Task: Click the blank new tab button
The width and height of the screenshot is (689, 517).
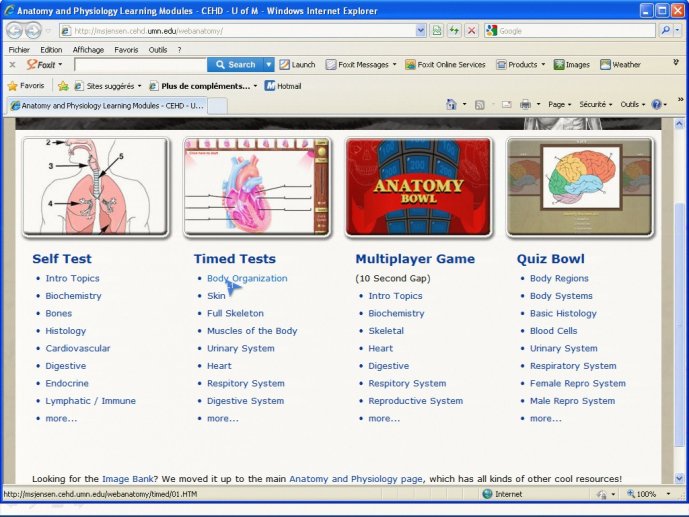Action: tap(217, 106)
